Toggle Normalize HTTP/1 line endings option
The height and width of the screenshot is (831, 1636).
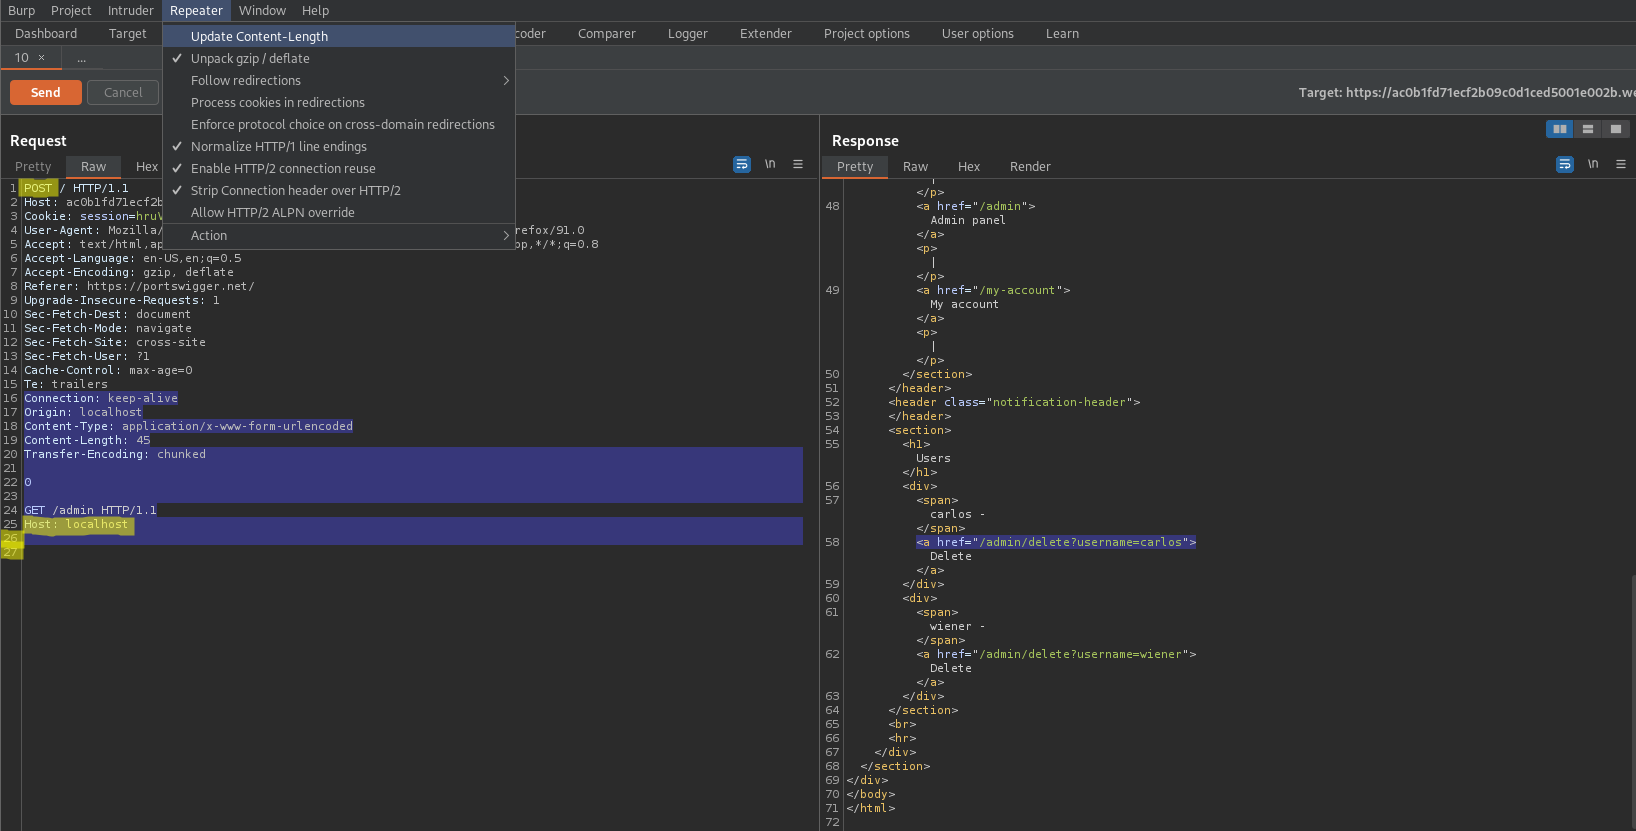[339, 146]
